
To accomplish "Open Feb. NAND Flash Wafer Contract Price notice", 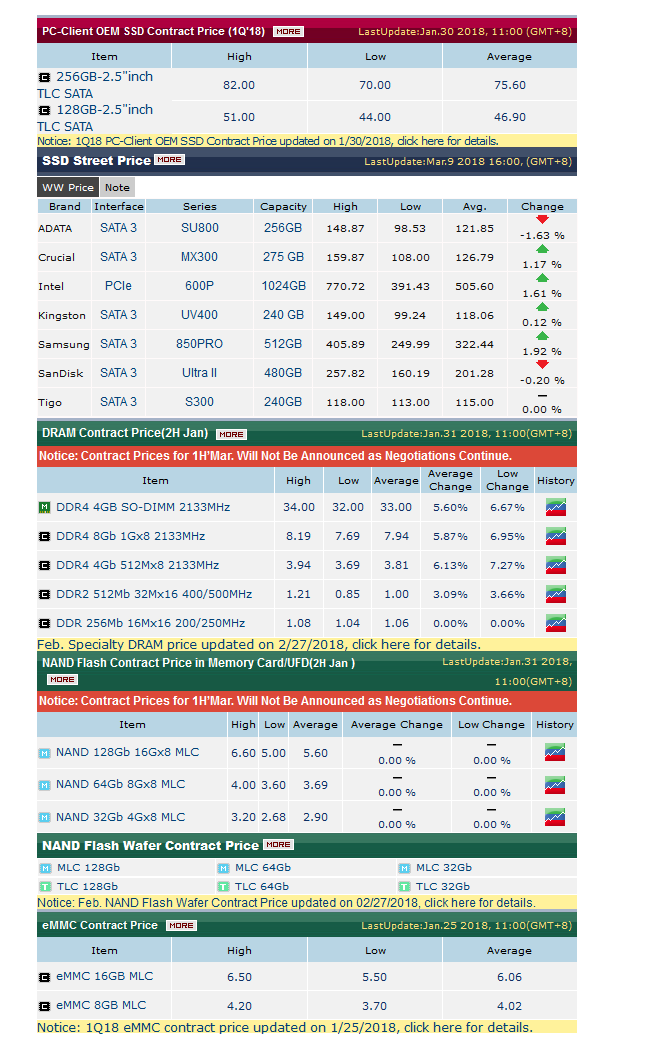I will pos(286,903).
